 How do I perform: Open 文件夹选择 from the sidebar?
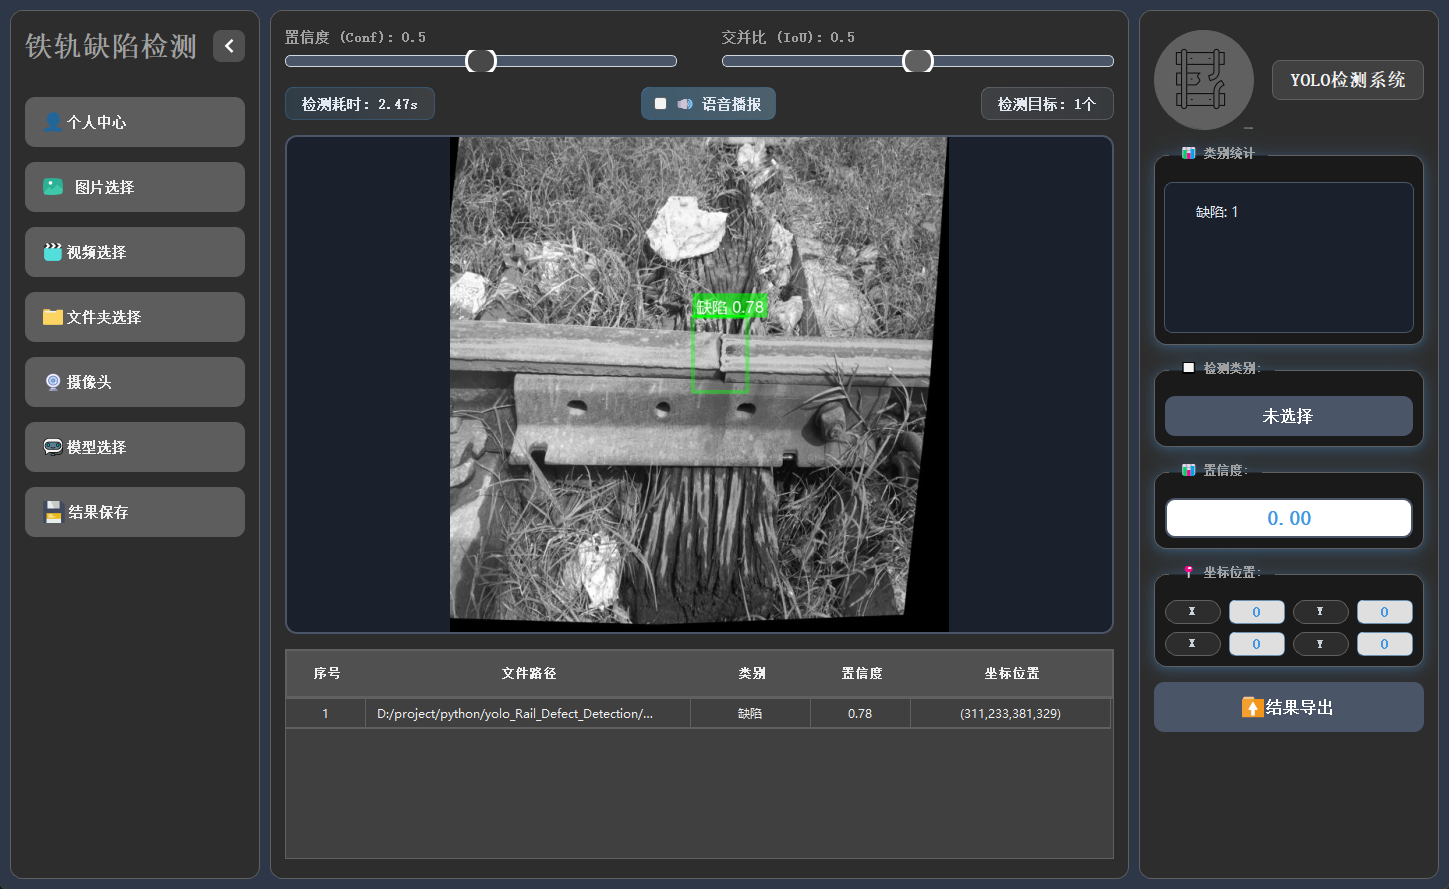(135, 317)
